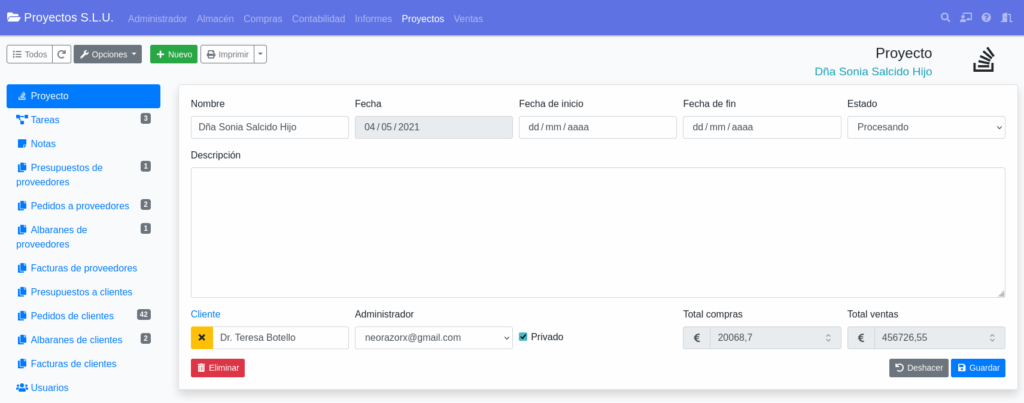Expand the Opciones dropdown button
This screenshot has width=1024, height=403.
(107, 54)
